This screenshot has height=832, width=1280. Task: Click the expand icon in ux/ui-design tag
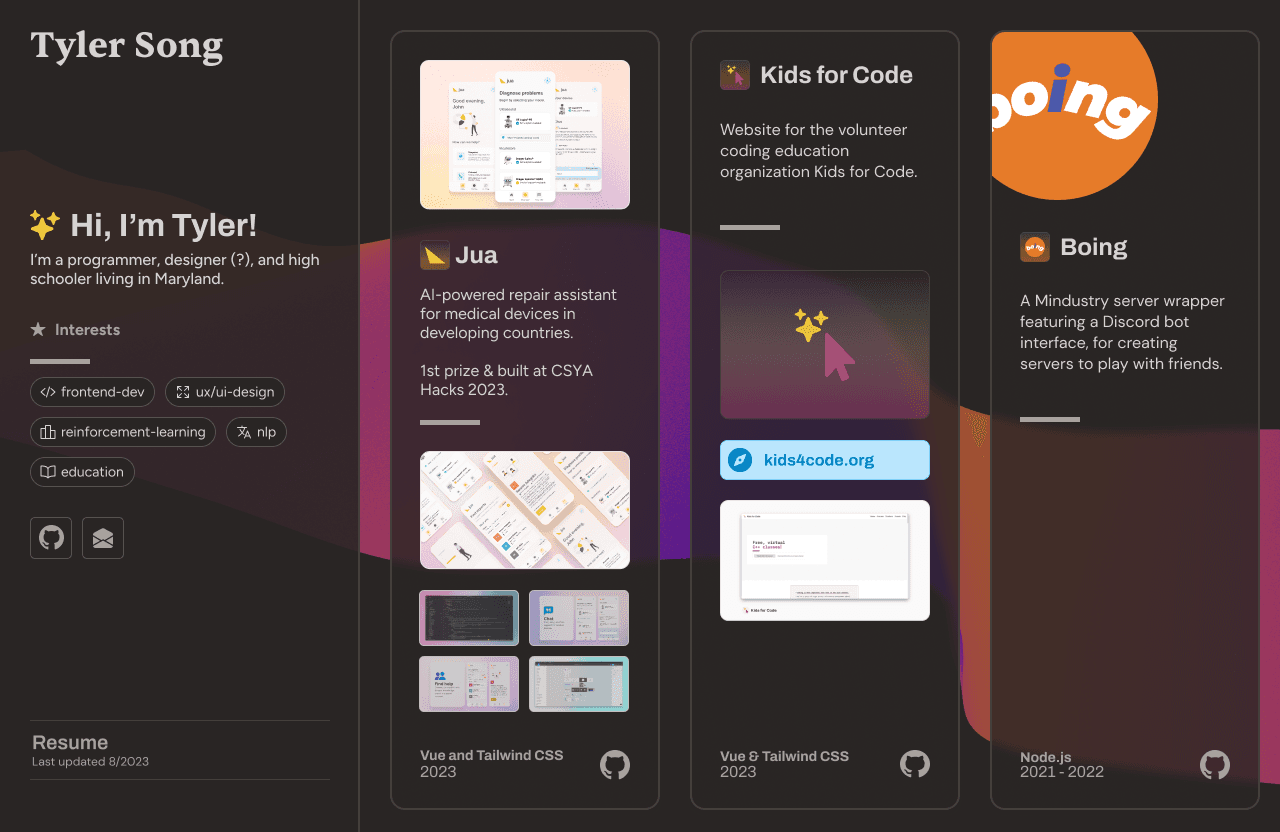(x=182, y=392)
